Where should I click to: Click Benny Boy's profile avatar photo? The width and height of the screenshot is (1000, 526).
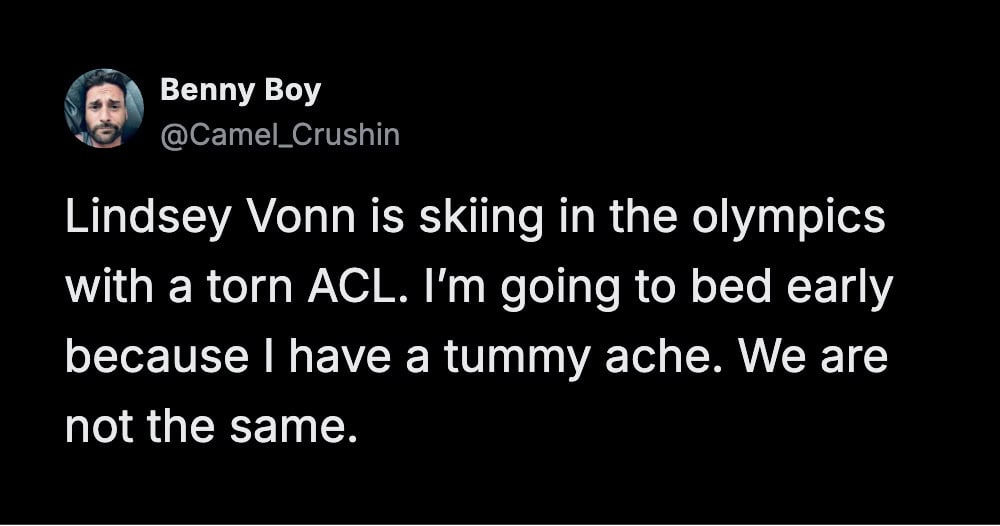click(x=104, y=109)
